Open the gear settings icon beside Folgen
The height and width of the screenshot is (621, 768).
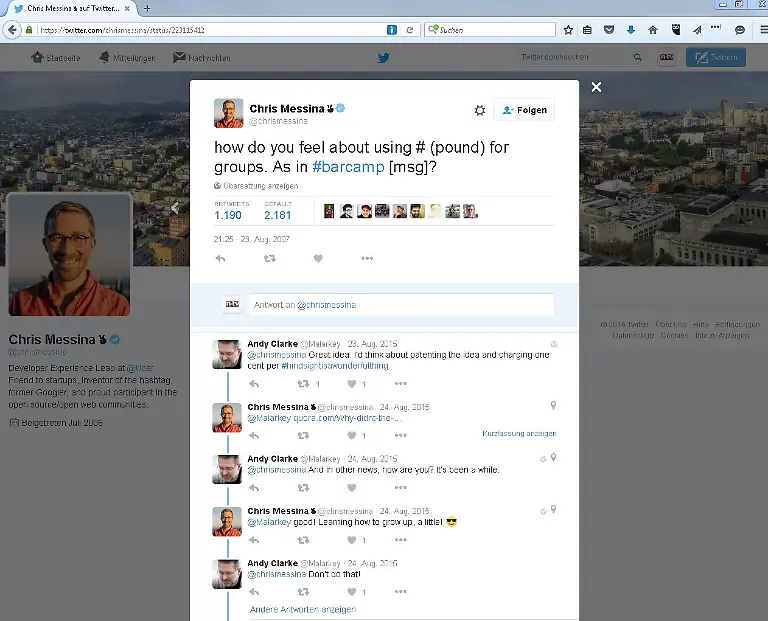[479, 110]
